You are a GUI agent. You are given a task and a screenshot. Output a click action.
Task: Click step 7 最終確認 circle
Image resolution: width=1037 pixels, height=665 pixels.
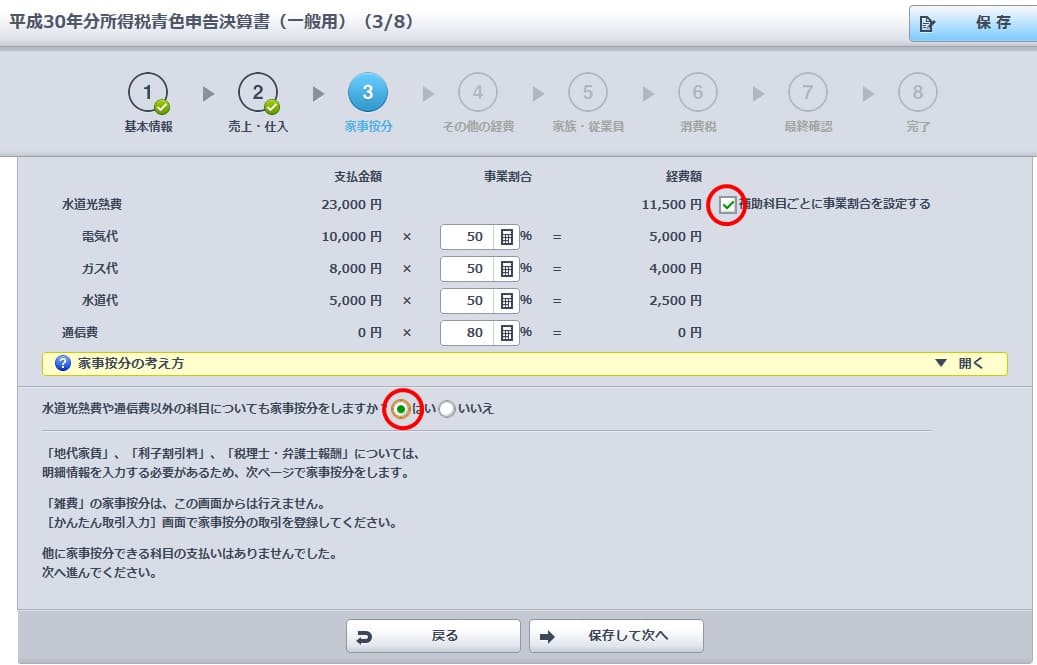808,93
